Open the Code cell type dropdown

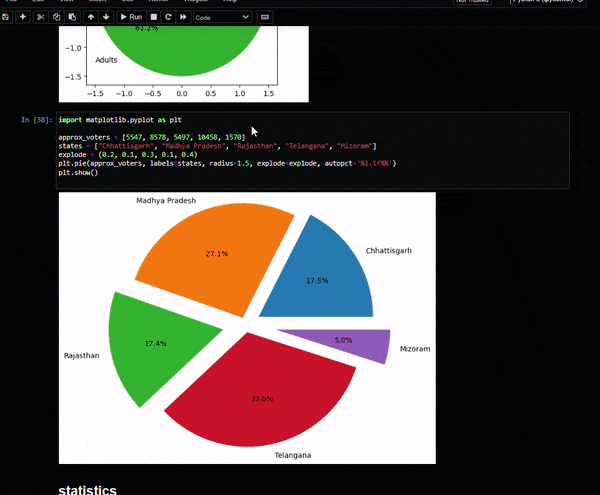221,17
